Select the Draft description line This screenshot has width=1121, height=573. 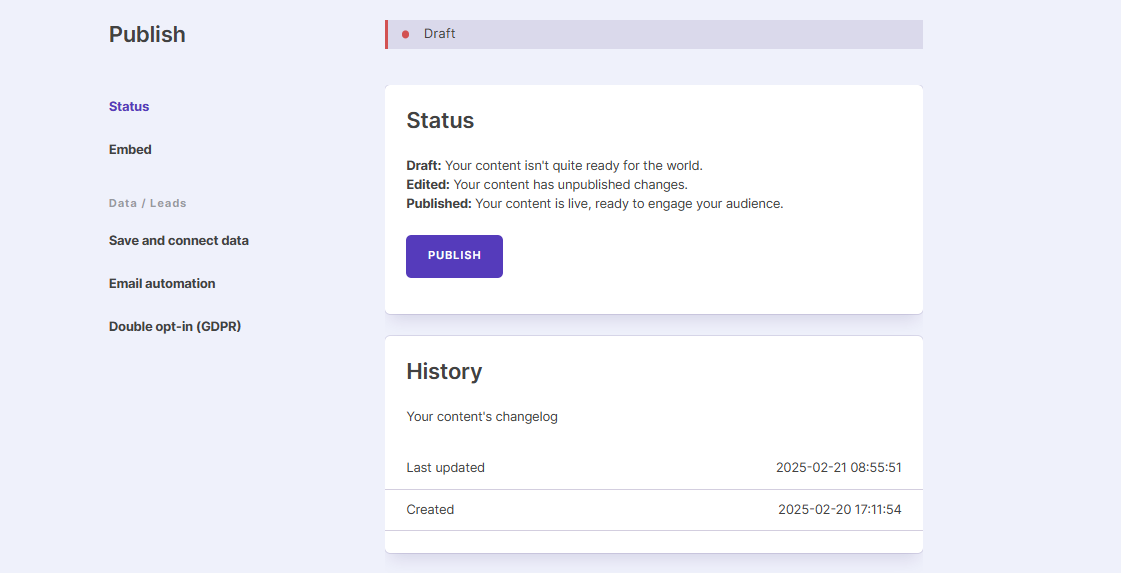(x=554, y=166)
